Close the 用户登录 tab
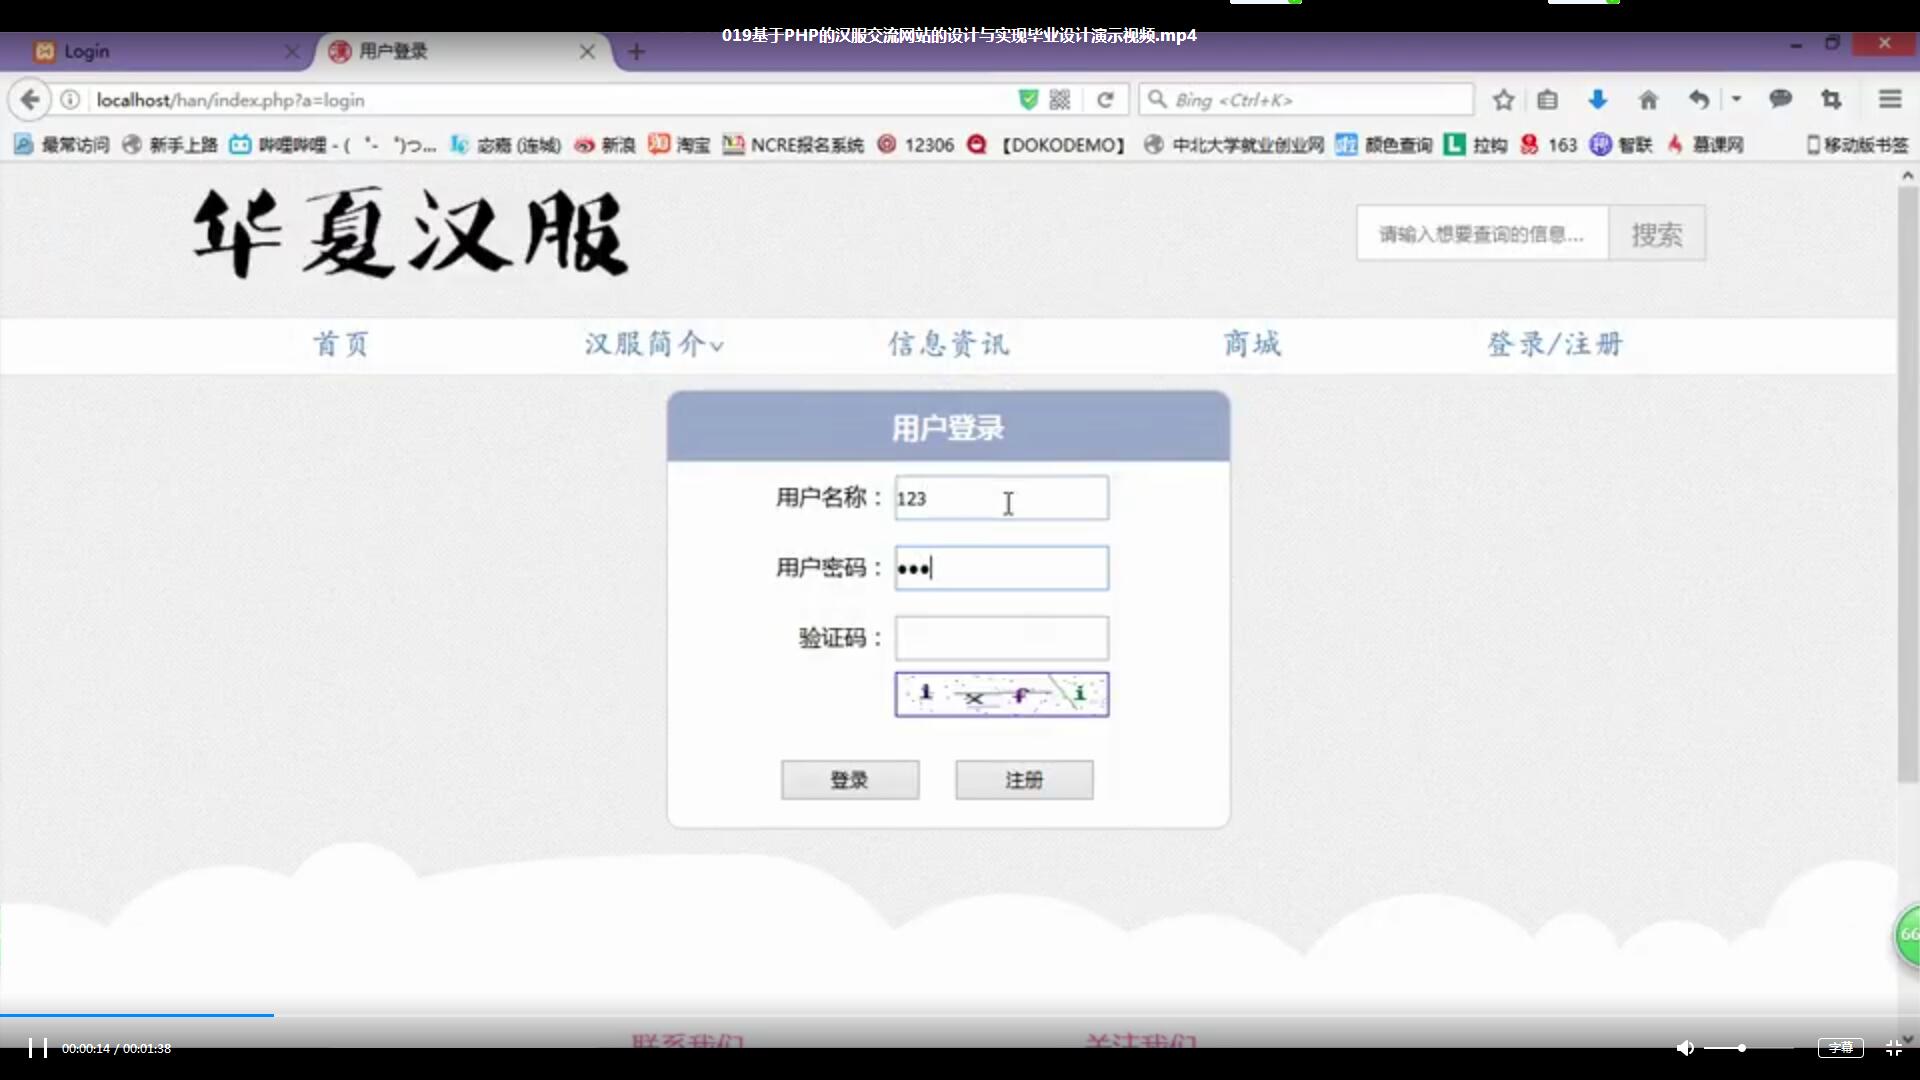Image resolution: width=1920 pixels, height=1080 pixels. pos(588,51)
